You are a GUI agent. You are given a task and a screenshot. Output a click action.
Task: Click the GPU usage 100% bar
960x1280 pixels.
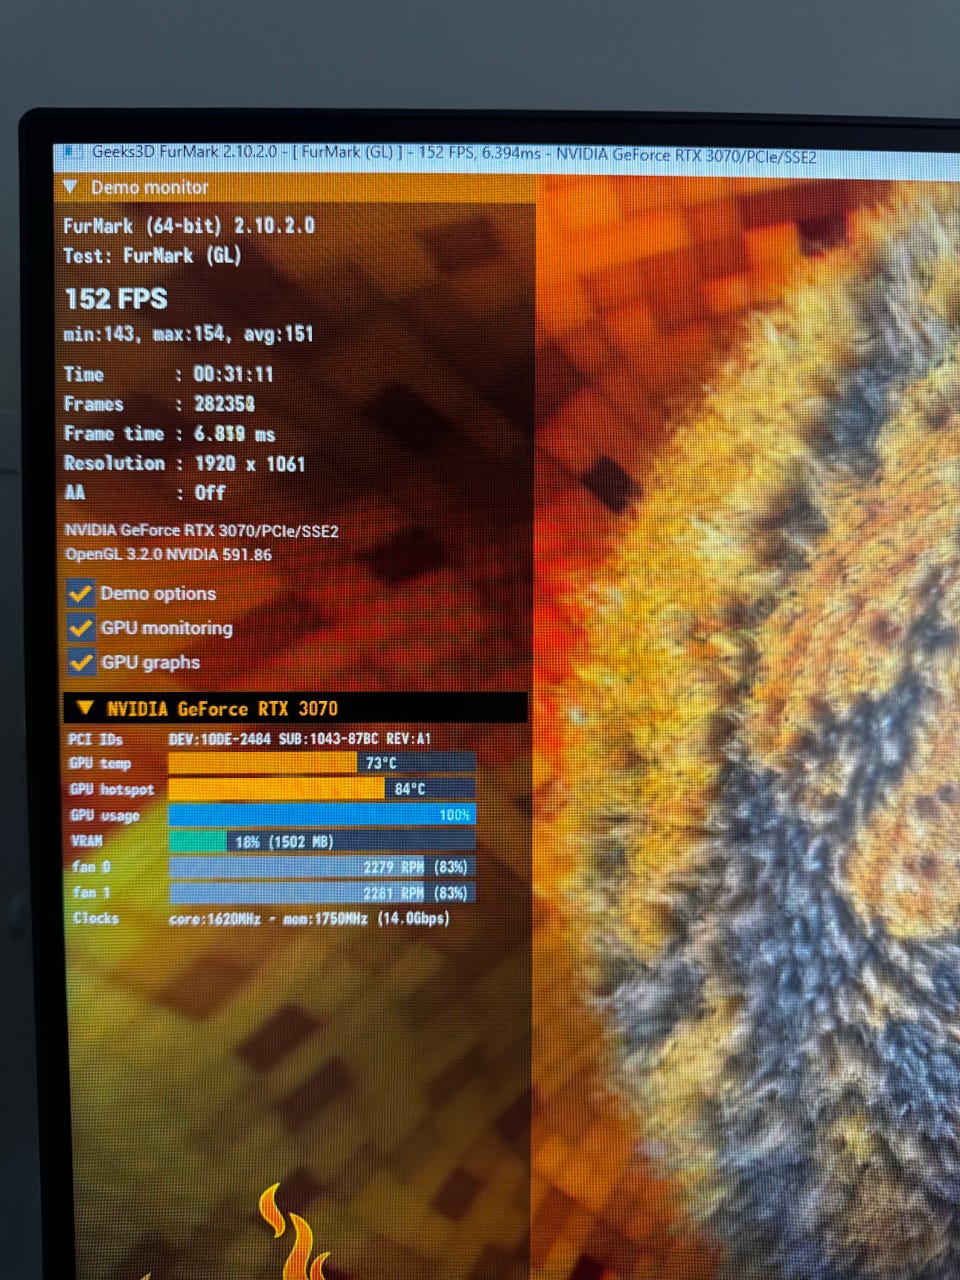[322, 815]
